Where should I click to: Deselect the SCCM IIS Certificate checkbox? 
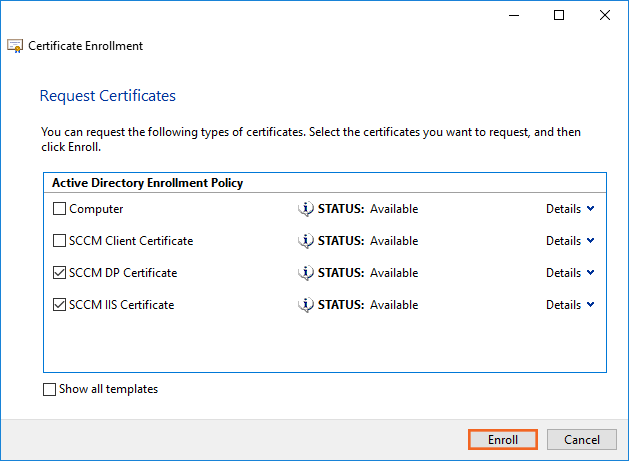point(60,305)
